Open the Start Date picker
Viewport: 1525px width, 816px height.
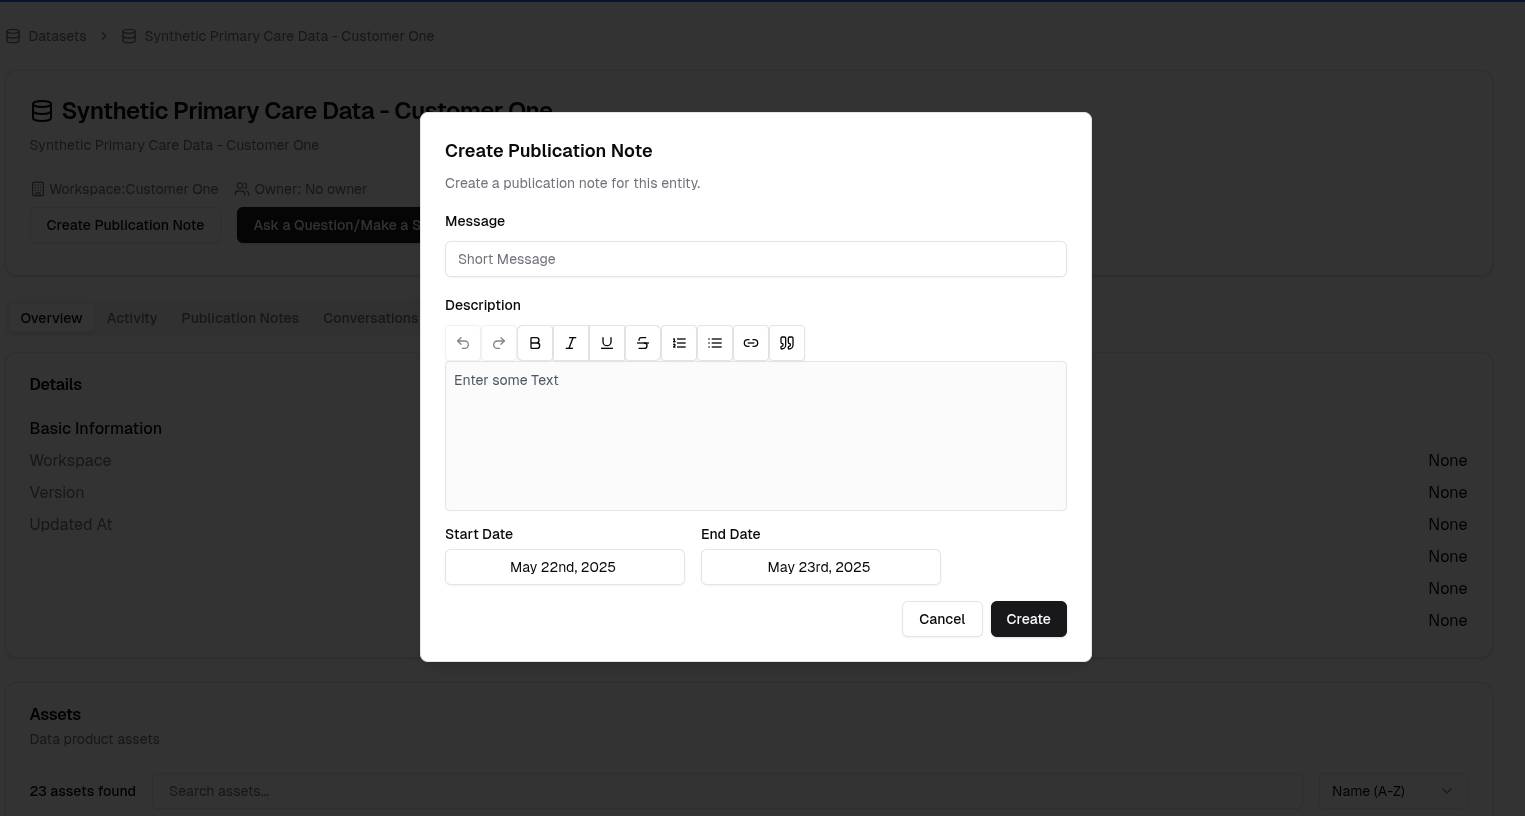[565, 567]
